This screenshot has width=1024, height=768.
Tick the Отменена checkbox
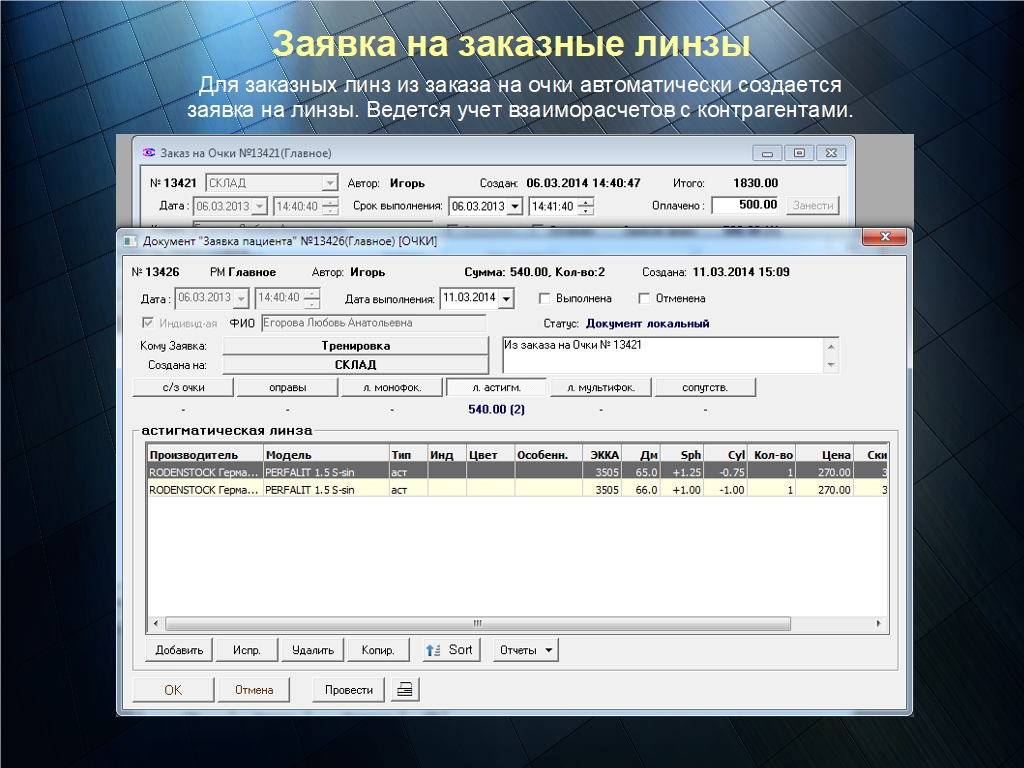pos(644,298)
